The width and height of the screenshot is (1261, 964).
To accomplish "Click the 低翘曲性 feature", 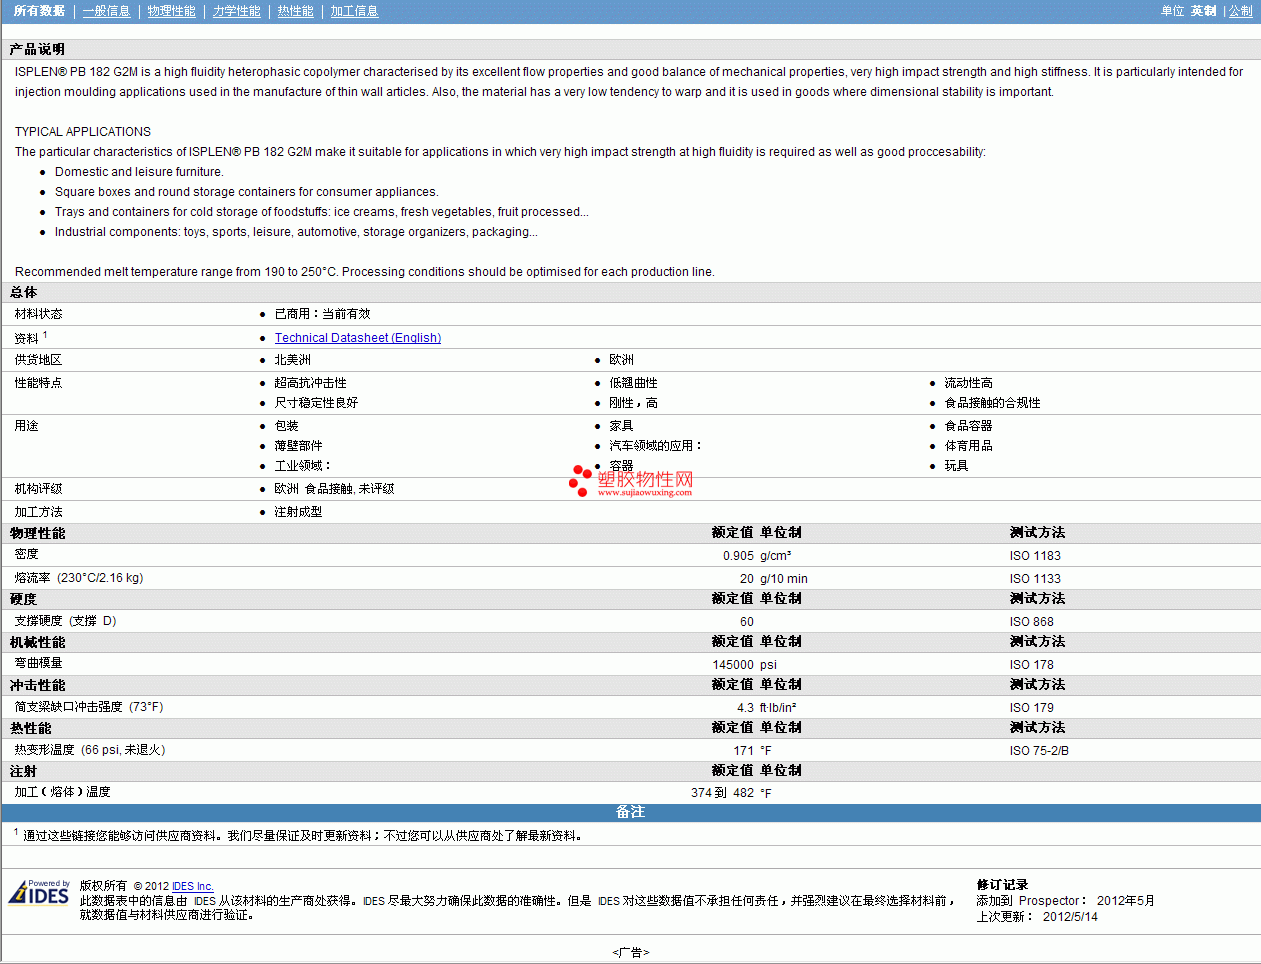I will coord(633,383).
